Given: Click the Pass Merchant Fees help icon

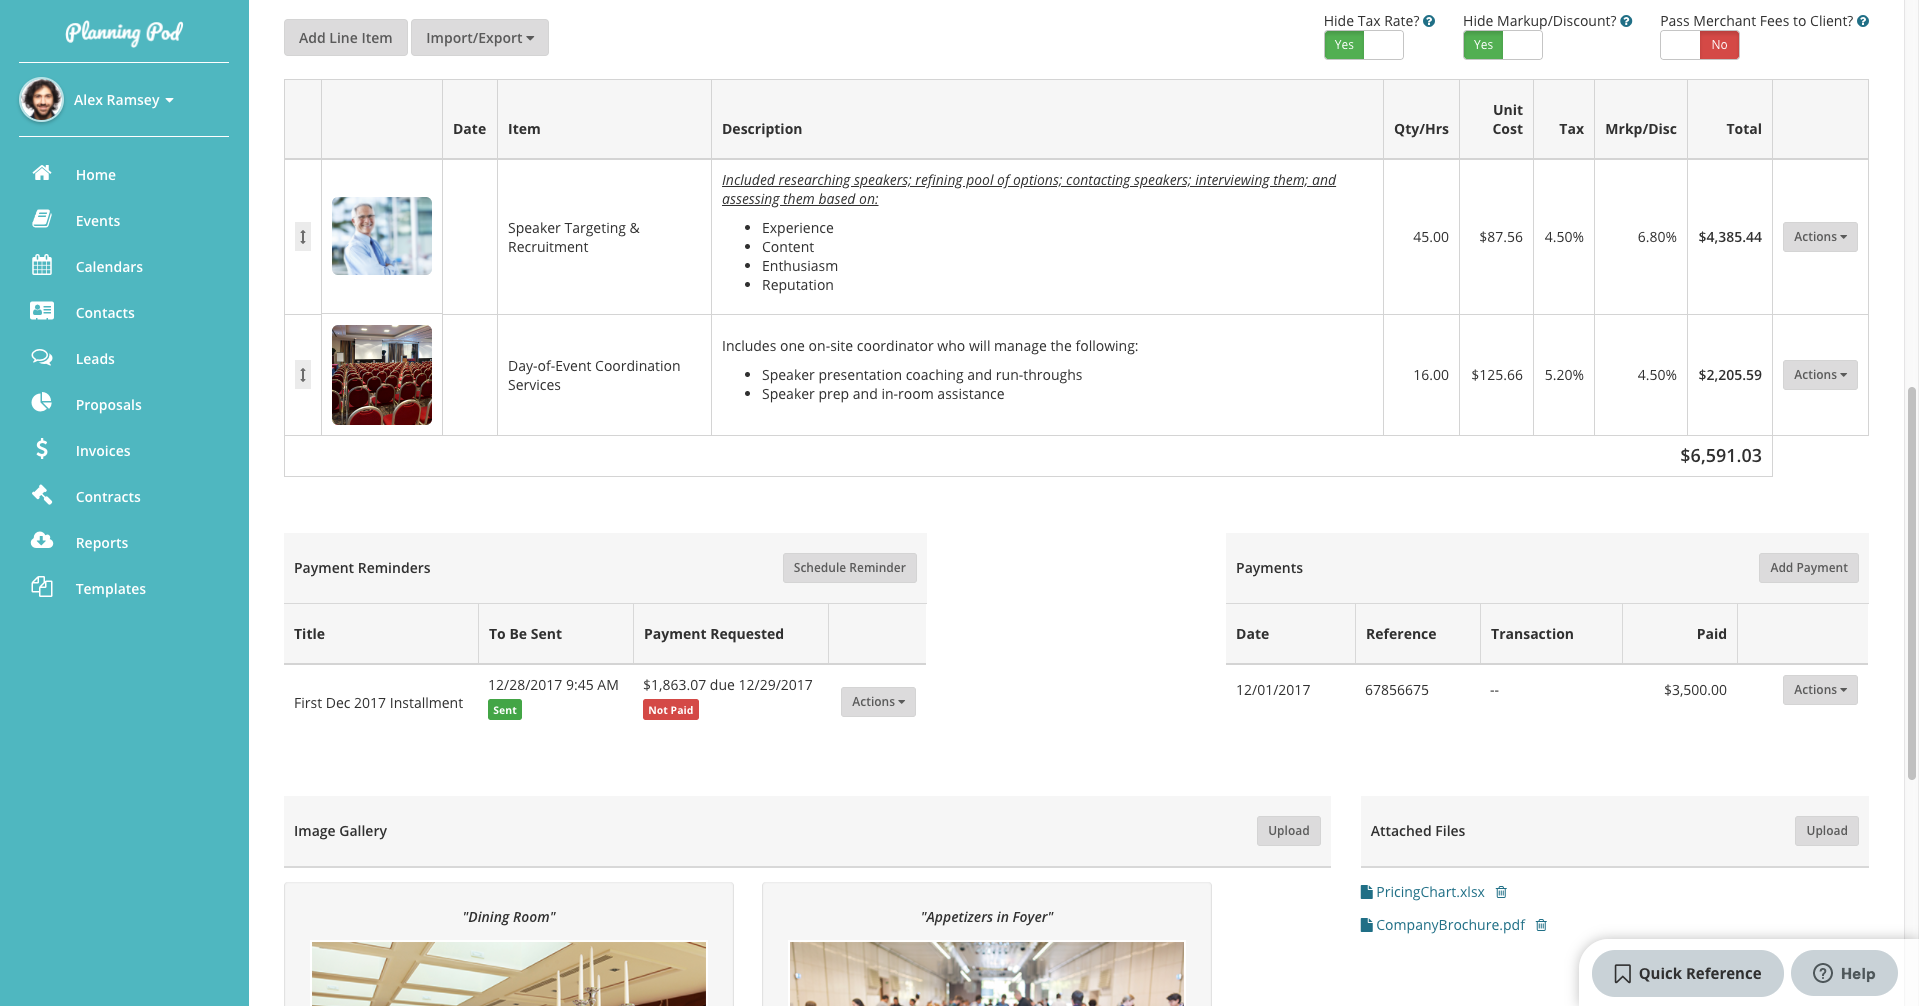Looking at the screenshot, I should (1863, 21).
